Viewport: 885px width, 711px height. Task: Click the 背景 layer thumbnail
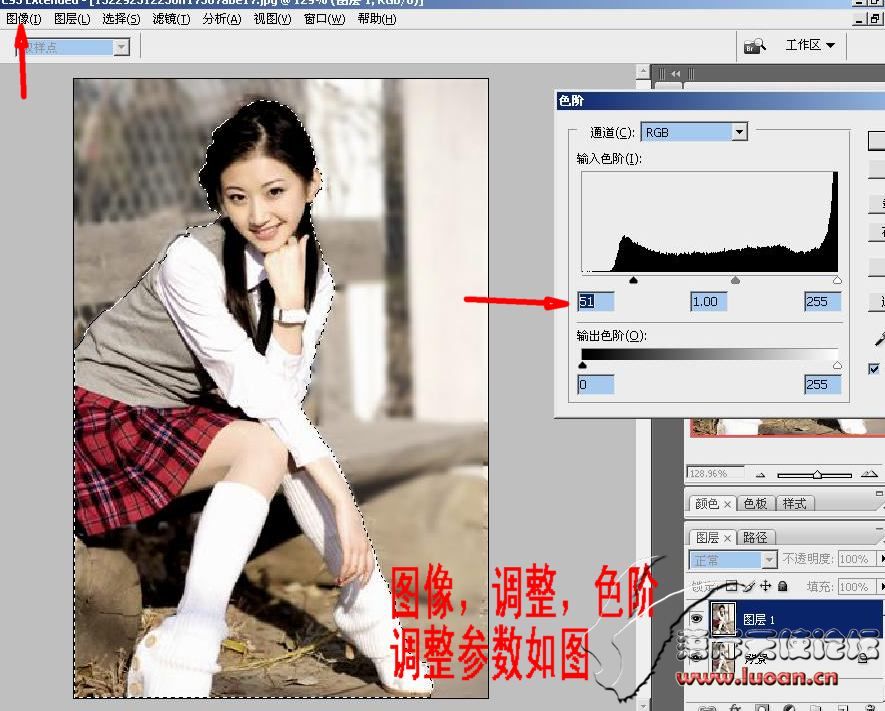(723, 656)
